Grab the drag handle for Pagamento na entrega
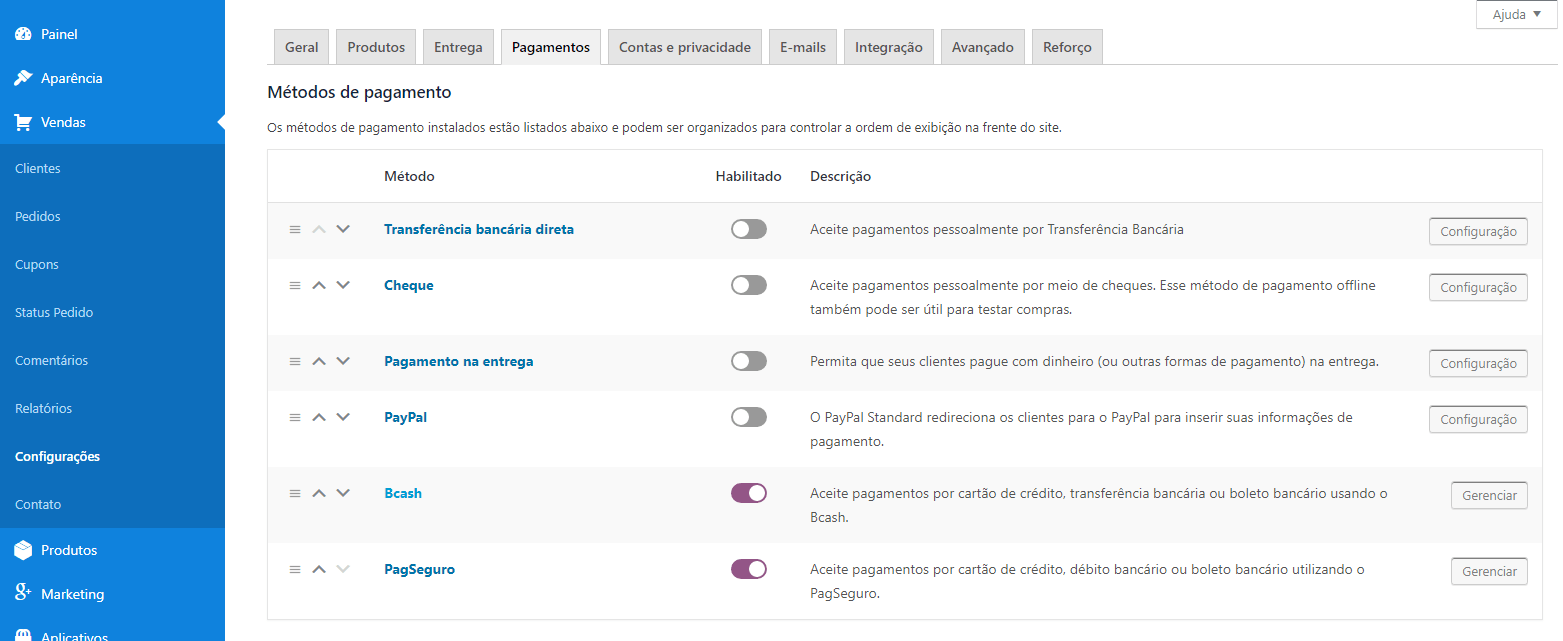The width and height of the screenshot is (1563, 641). click(295, 361)
